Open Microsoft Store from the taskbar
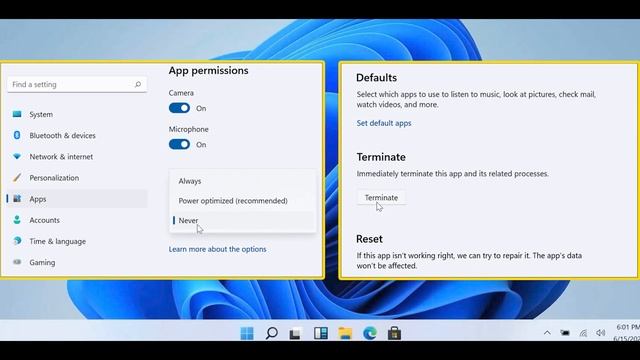 (394, 333)
